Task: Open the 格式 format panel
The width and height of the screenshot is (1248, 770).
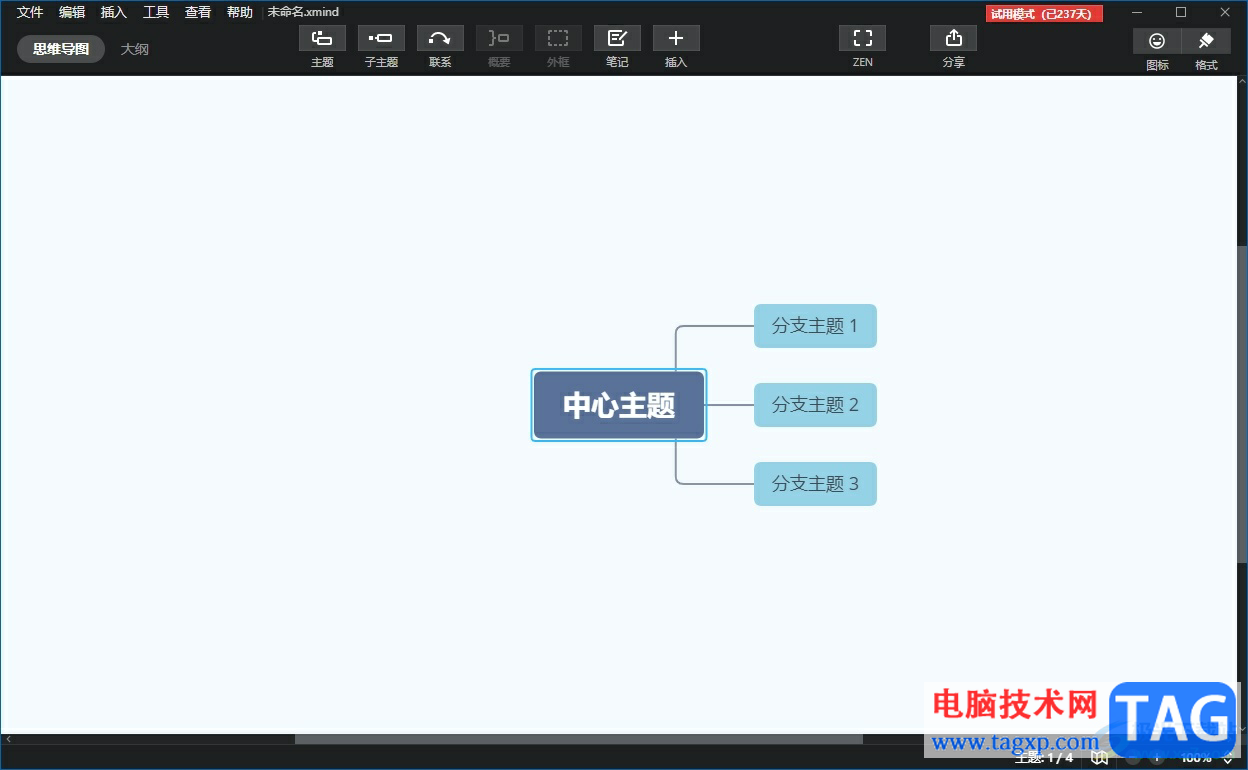Action: 1206,41
